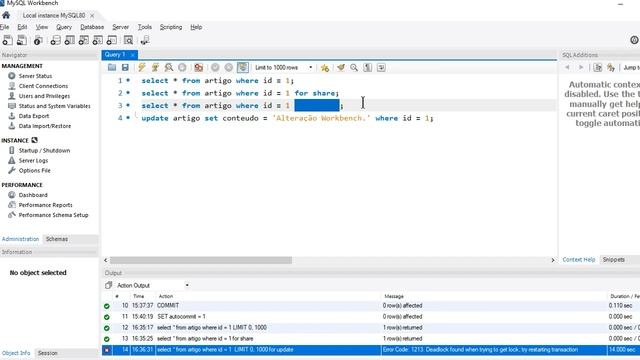Screen dimensions: 640x360
Task: Click the stop query execution icon
Action: (182, 67)
